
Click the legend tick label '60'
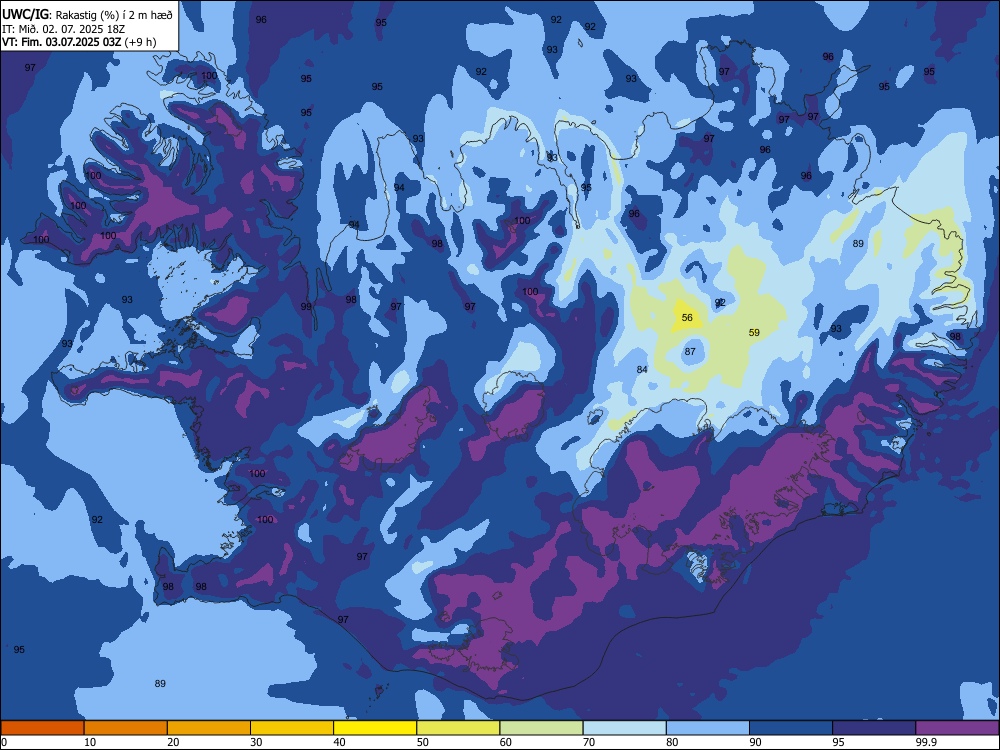tap(506, 742)
